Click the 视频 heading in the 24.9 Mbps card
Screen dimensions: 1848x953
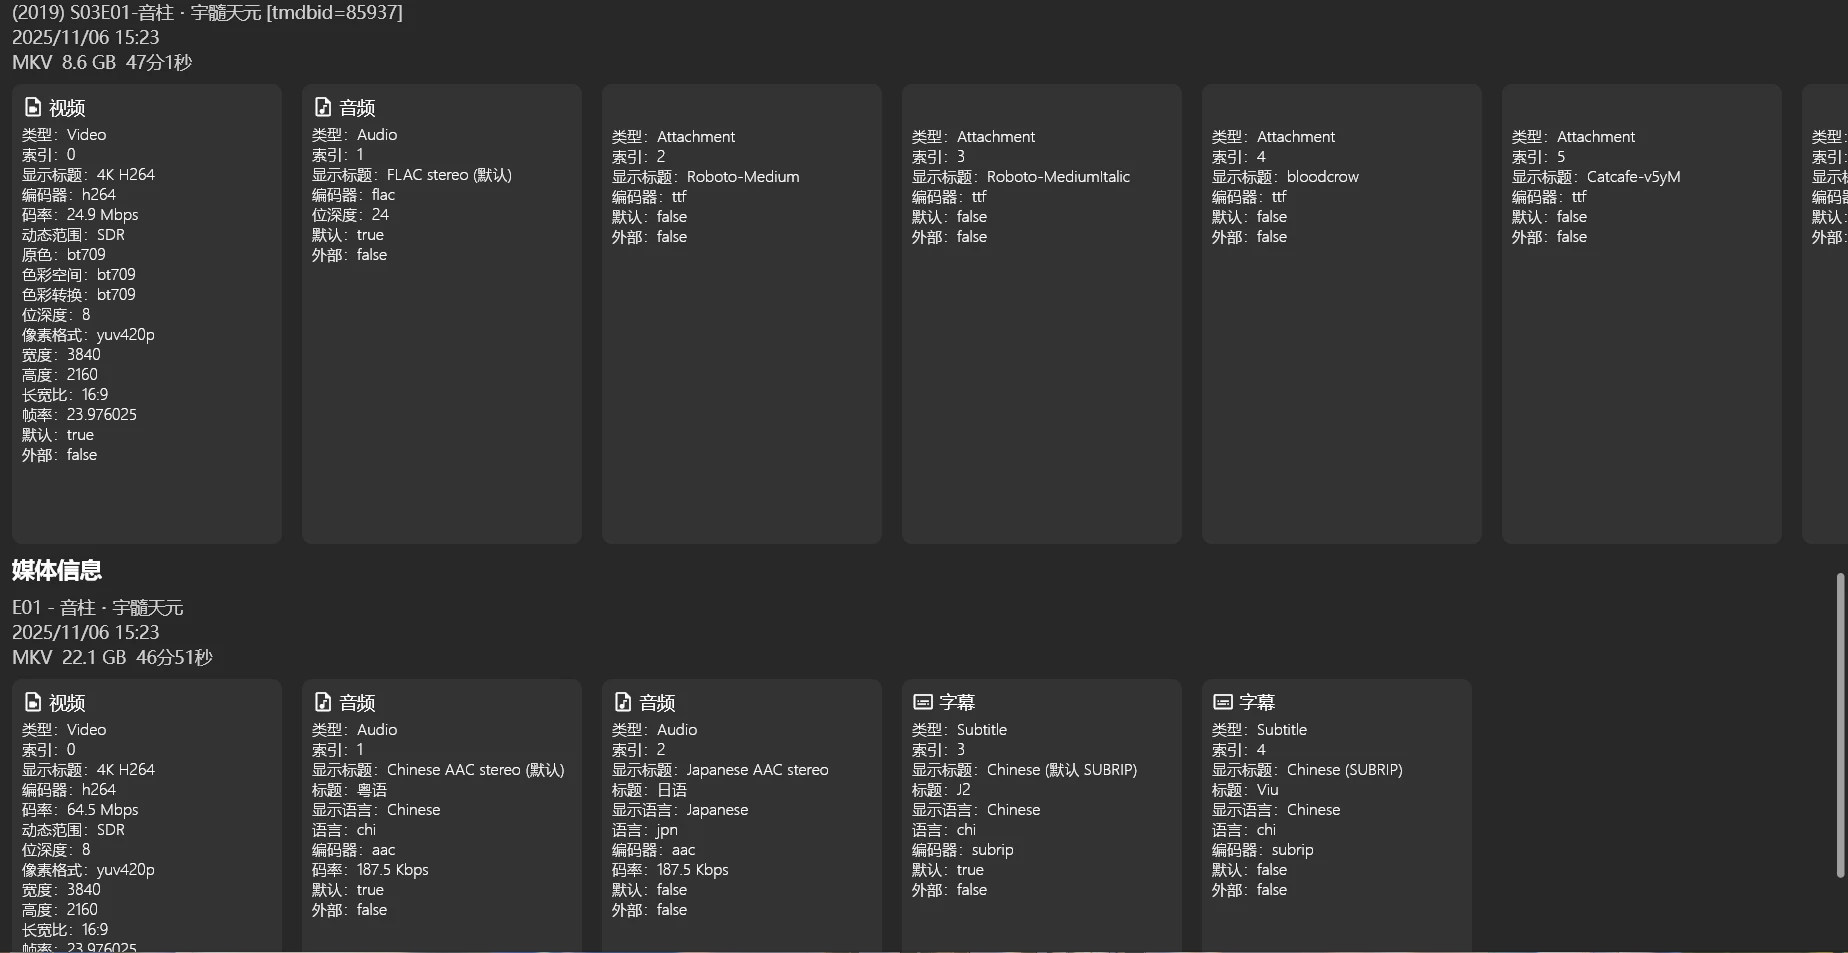coord(67,108)
